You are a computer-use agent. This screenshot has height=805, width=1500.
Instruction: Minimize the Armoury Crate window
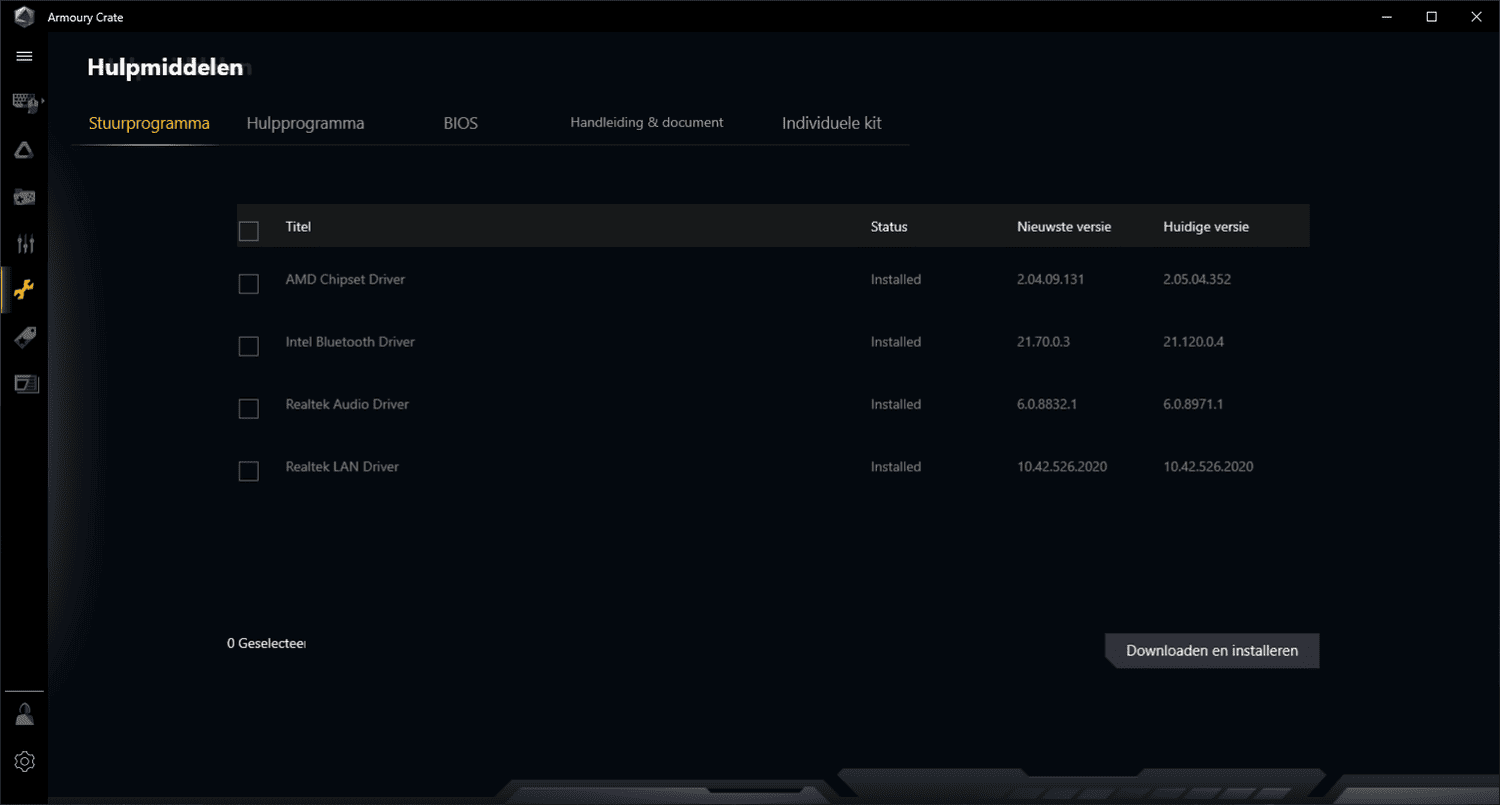[x=1386, y=16]
